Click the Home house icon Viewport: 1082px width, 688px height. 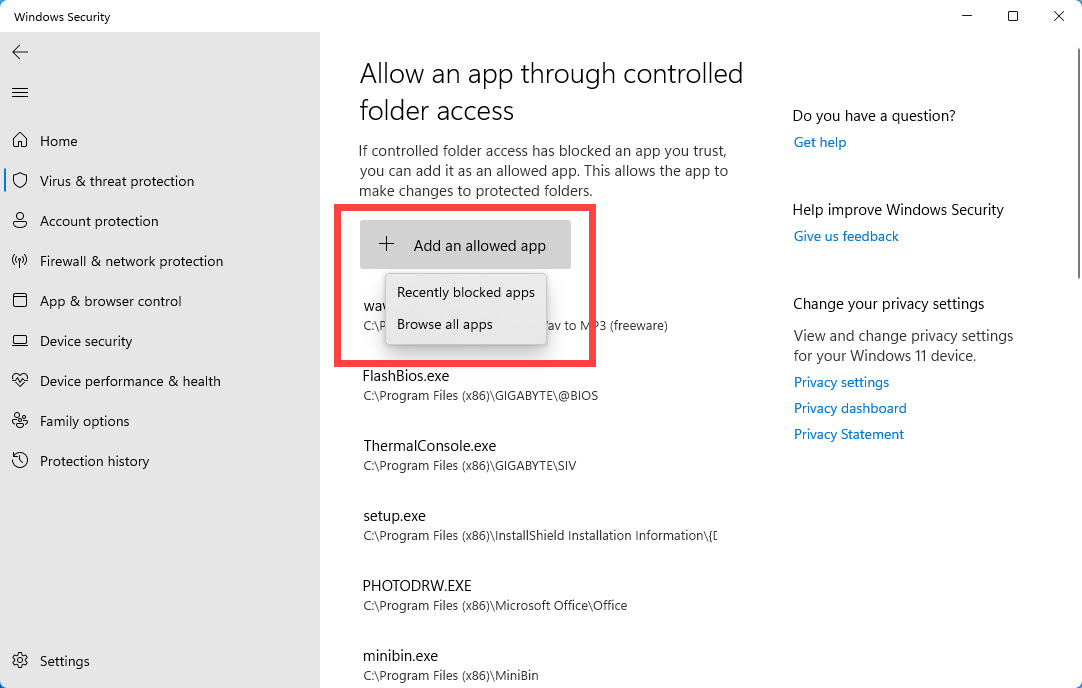(x=20, y=141)
